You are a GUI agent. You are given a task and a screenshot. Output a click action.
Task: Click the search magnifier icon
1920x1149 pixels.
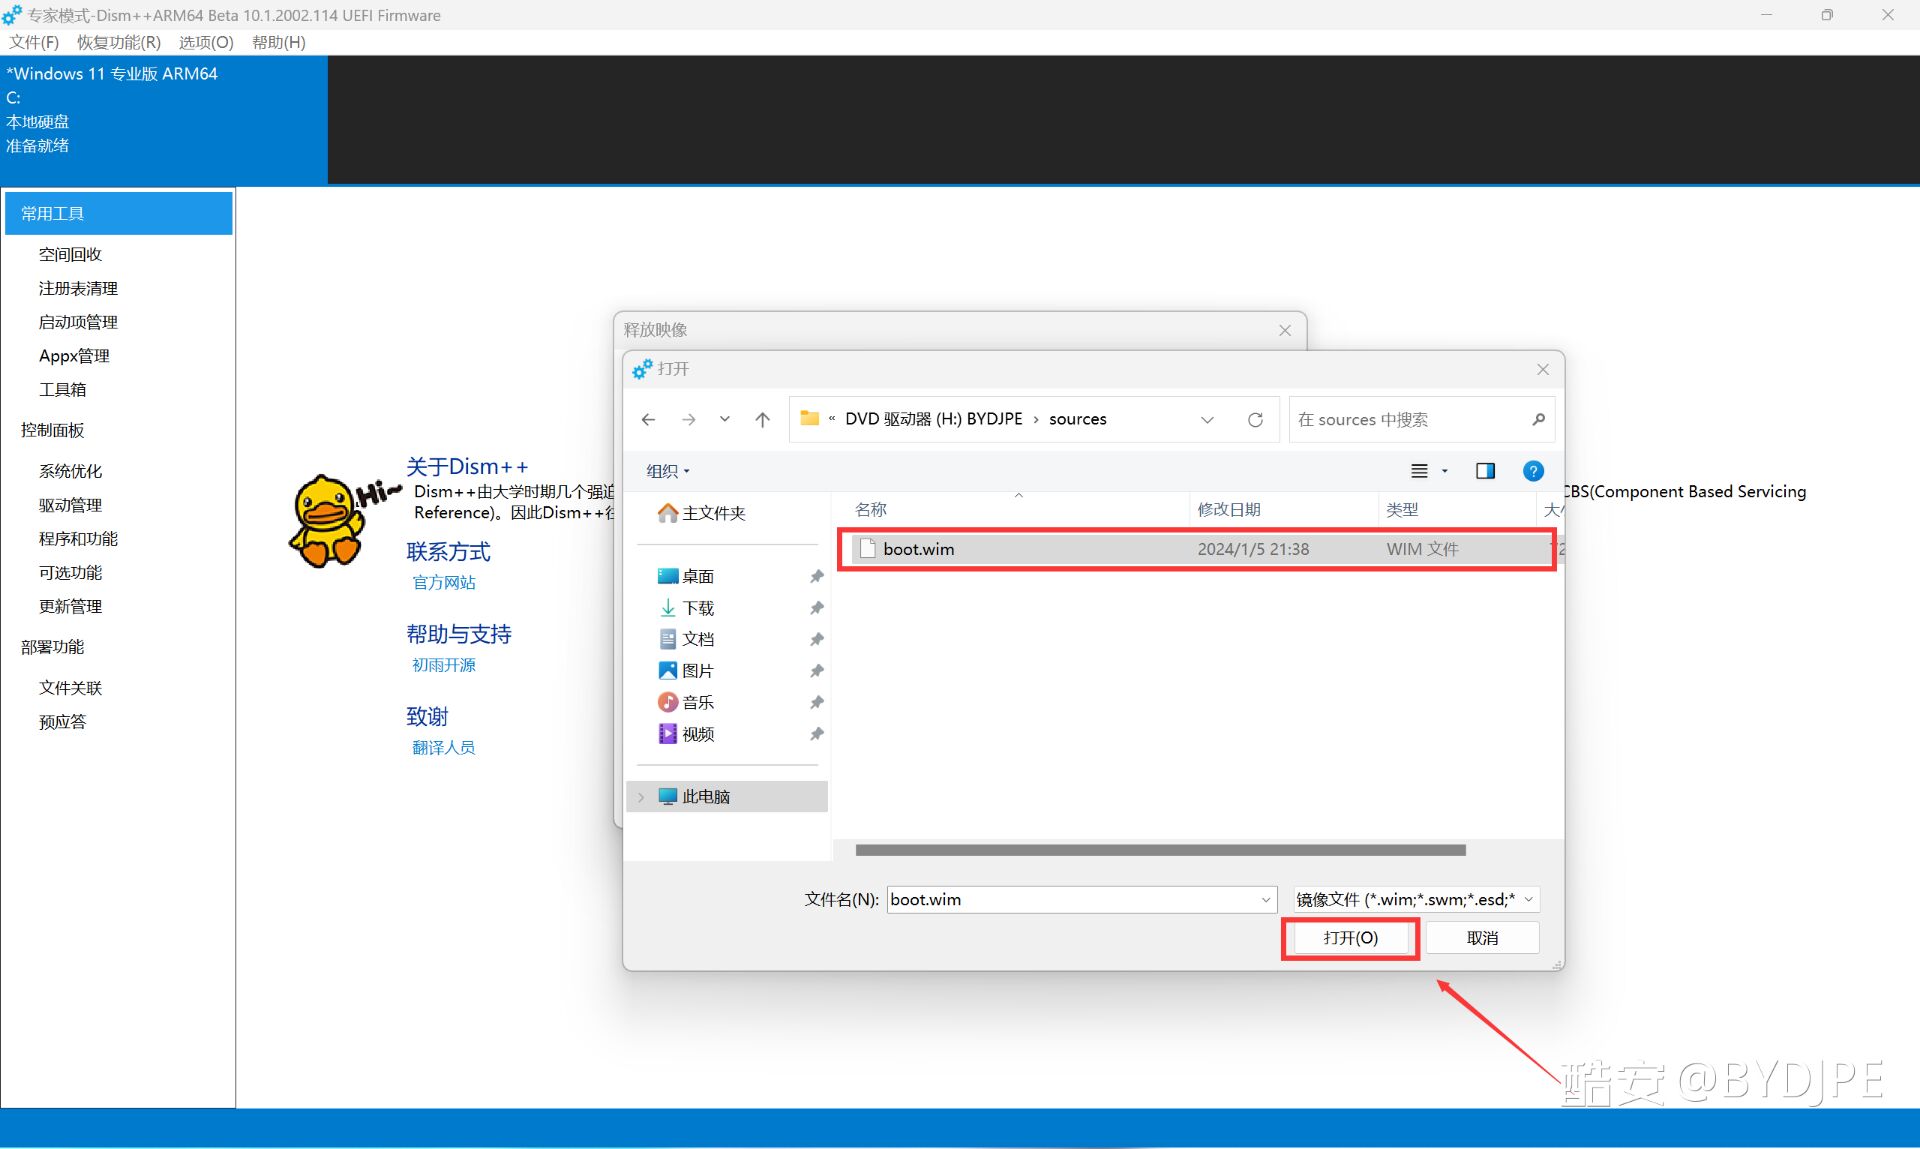pos(1538,420)
